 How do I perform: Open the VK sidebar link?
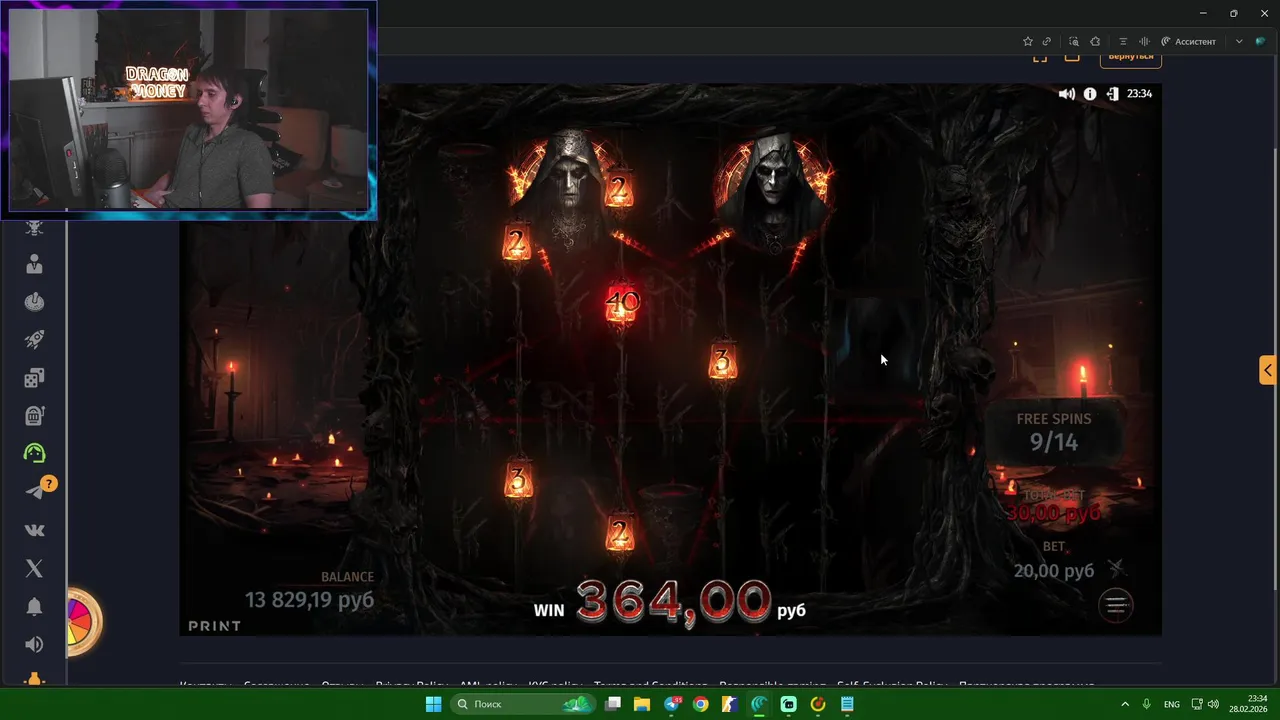click(35, 530)
